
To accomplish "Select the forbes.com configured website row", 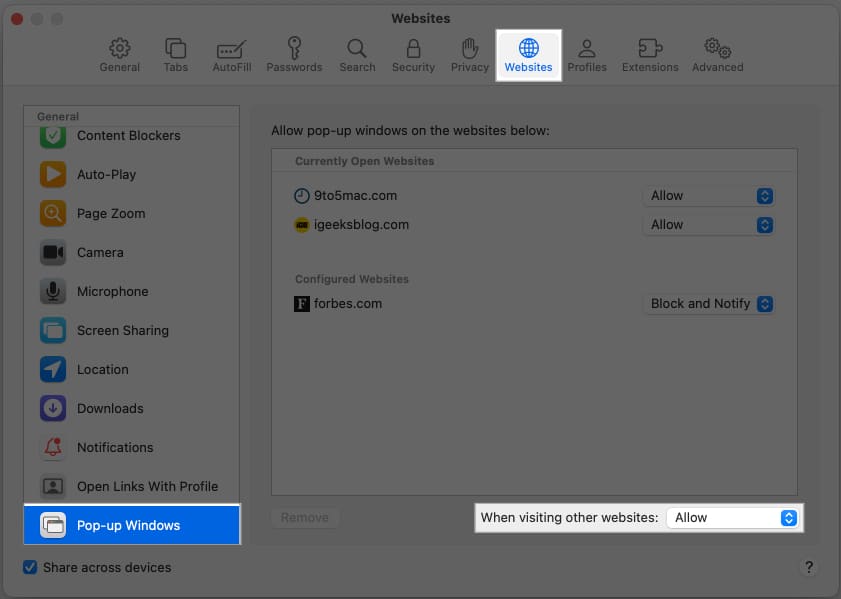I will (534, 304).
